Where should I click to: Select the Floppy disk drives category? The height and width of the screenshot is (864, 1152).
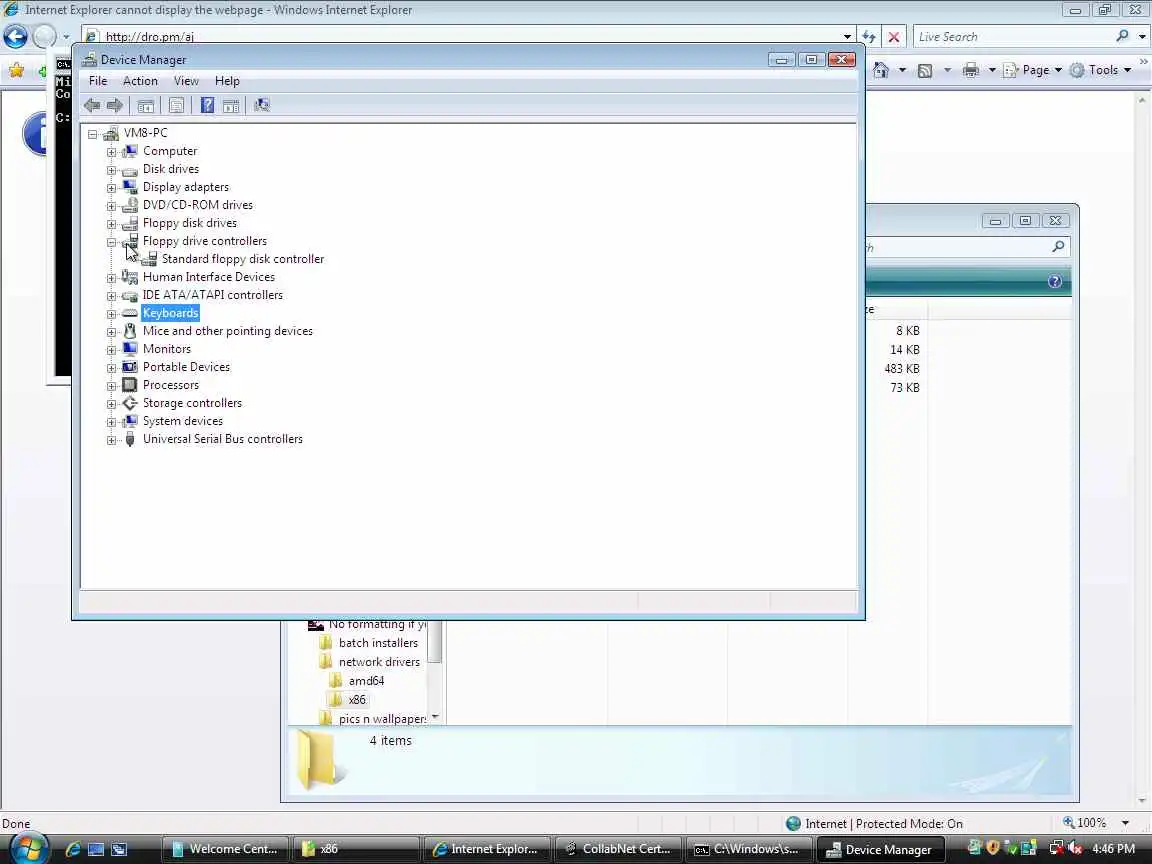tap(190, 223)
